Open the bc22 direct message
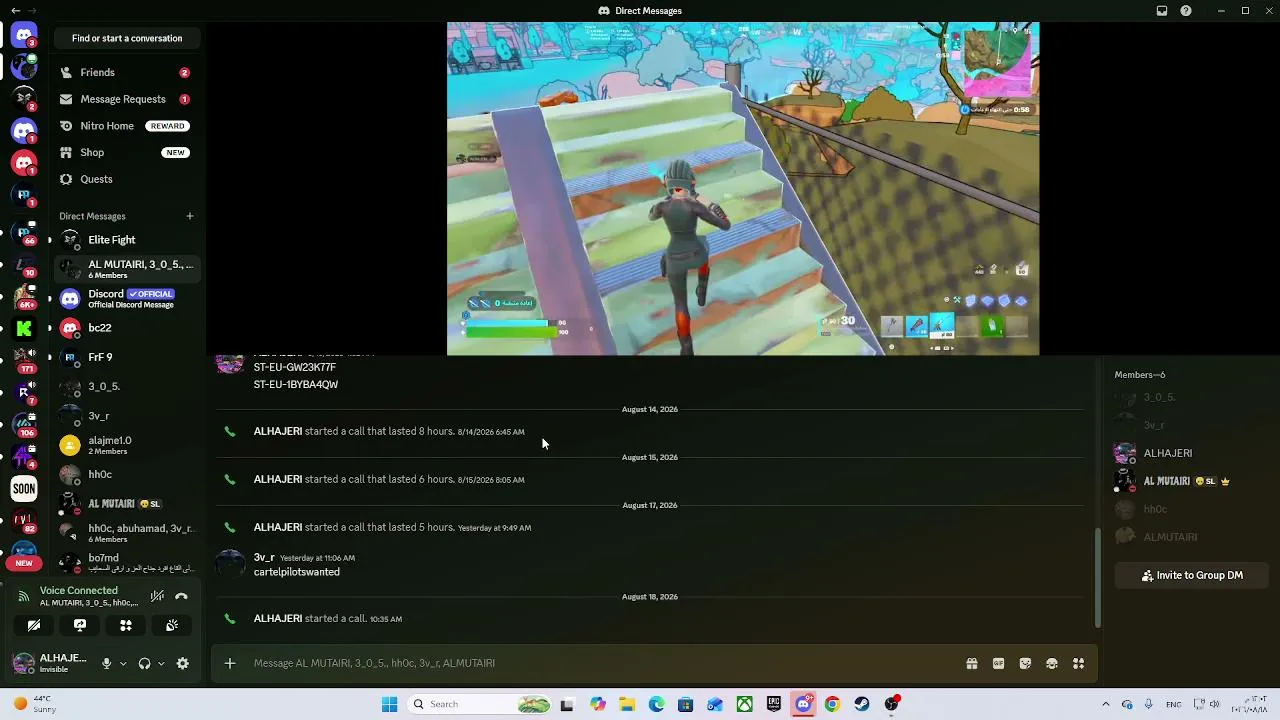 pyautogui.click(x=126, y=328)
